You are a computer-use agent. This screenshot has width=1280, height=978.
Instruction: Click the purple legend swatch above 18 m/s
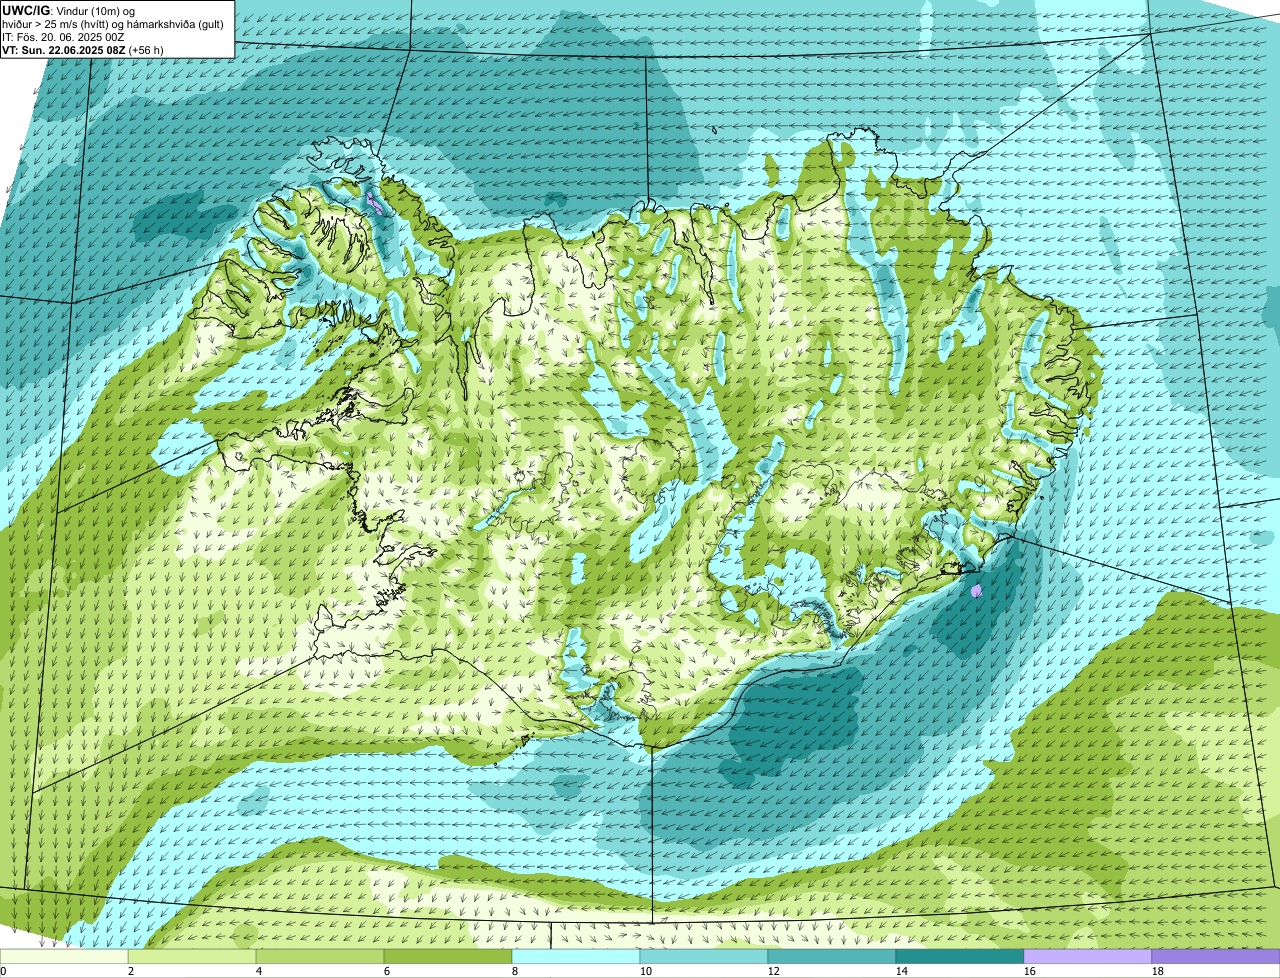click(1216, 957)
